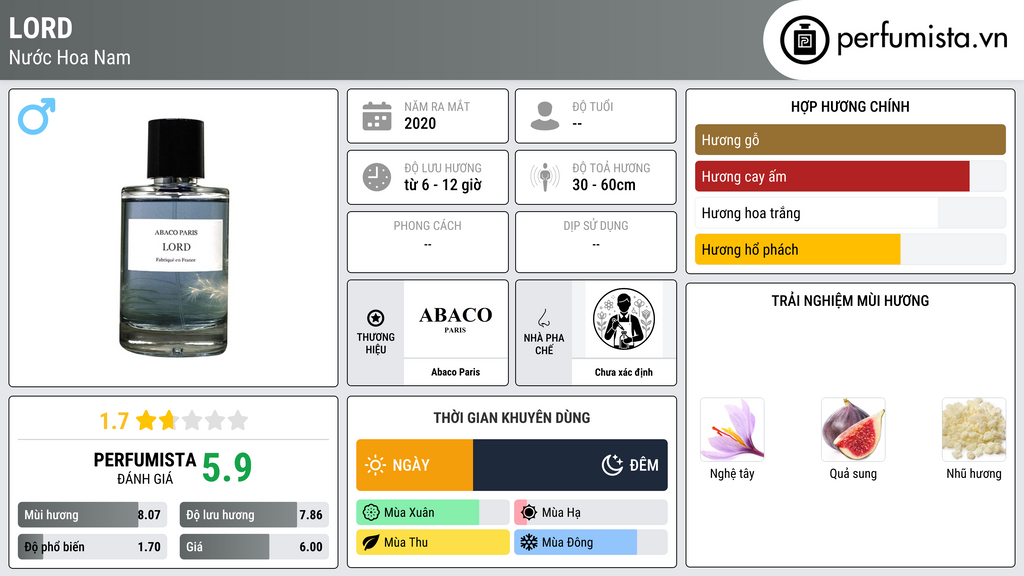1024x576 pixels.
Task: Click the last grey rating star
Action: [x=238, y=420]
